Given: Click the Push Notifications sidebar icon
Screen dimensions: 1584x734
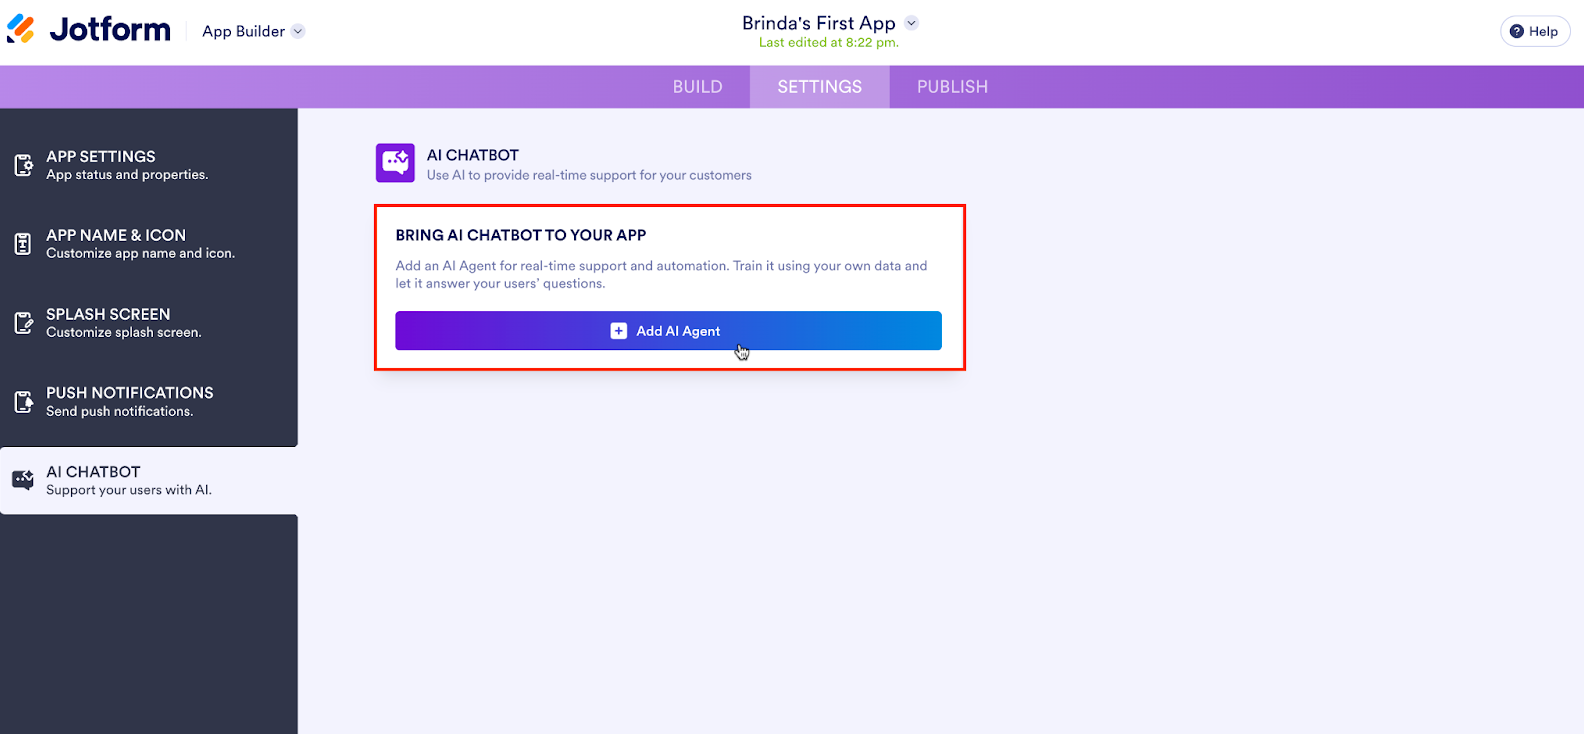Looking at the screenshot, I should click(23, 402).
